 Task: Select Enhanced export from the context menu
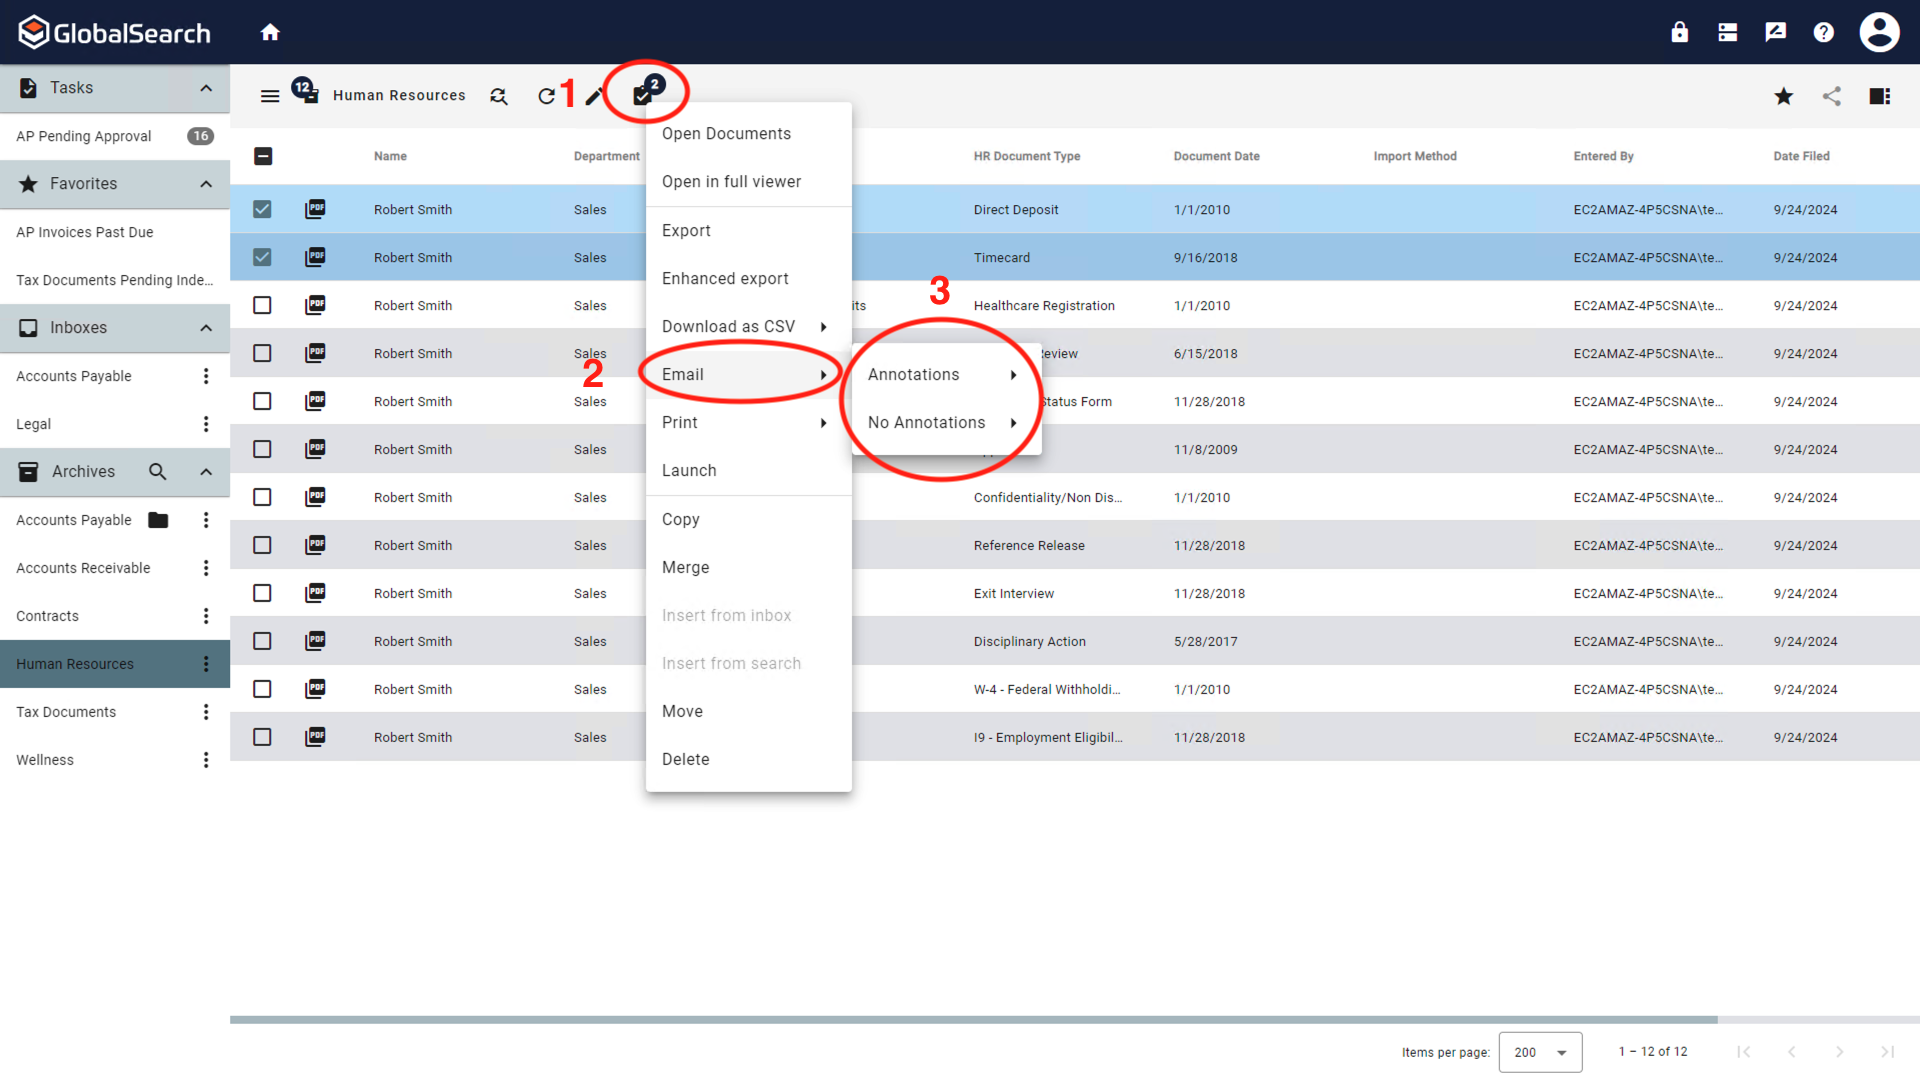pos(725,278)
